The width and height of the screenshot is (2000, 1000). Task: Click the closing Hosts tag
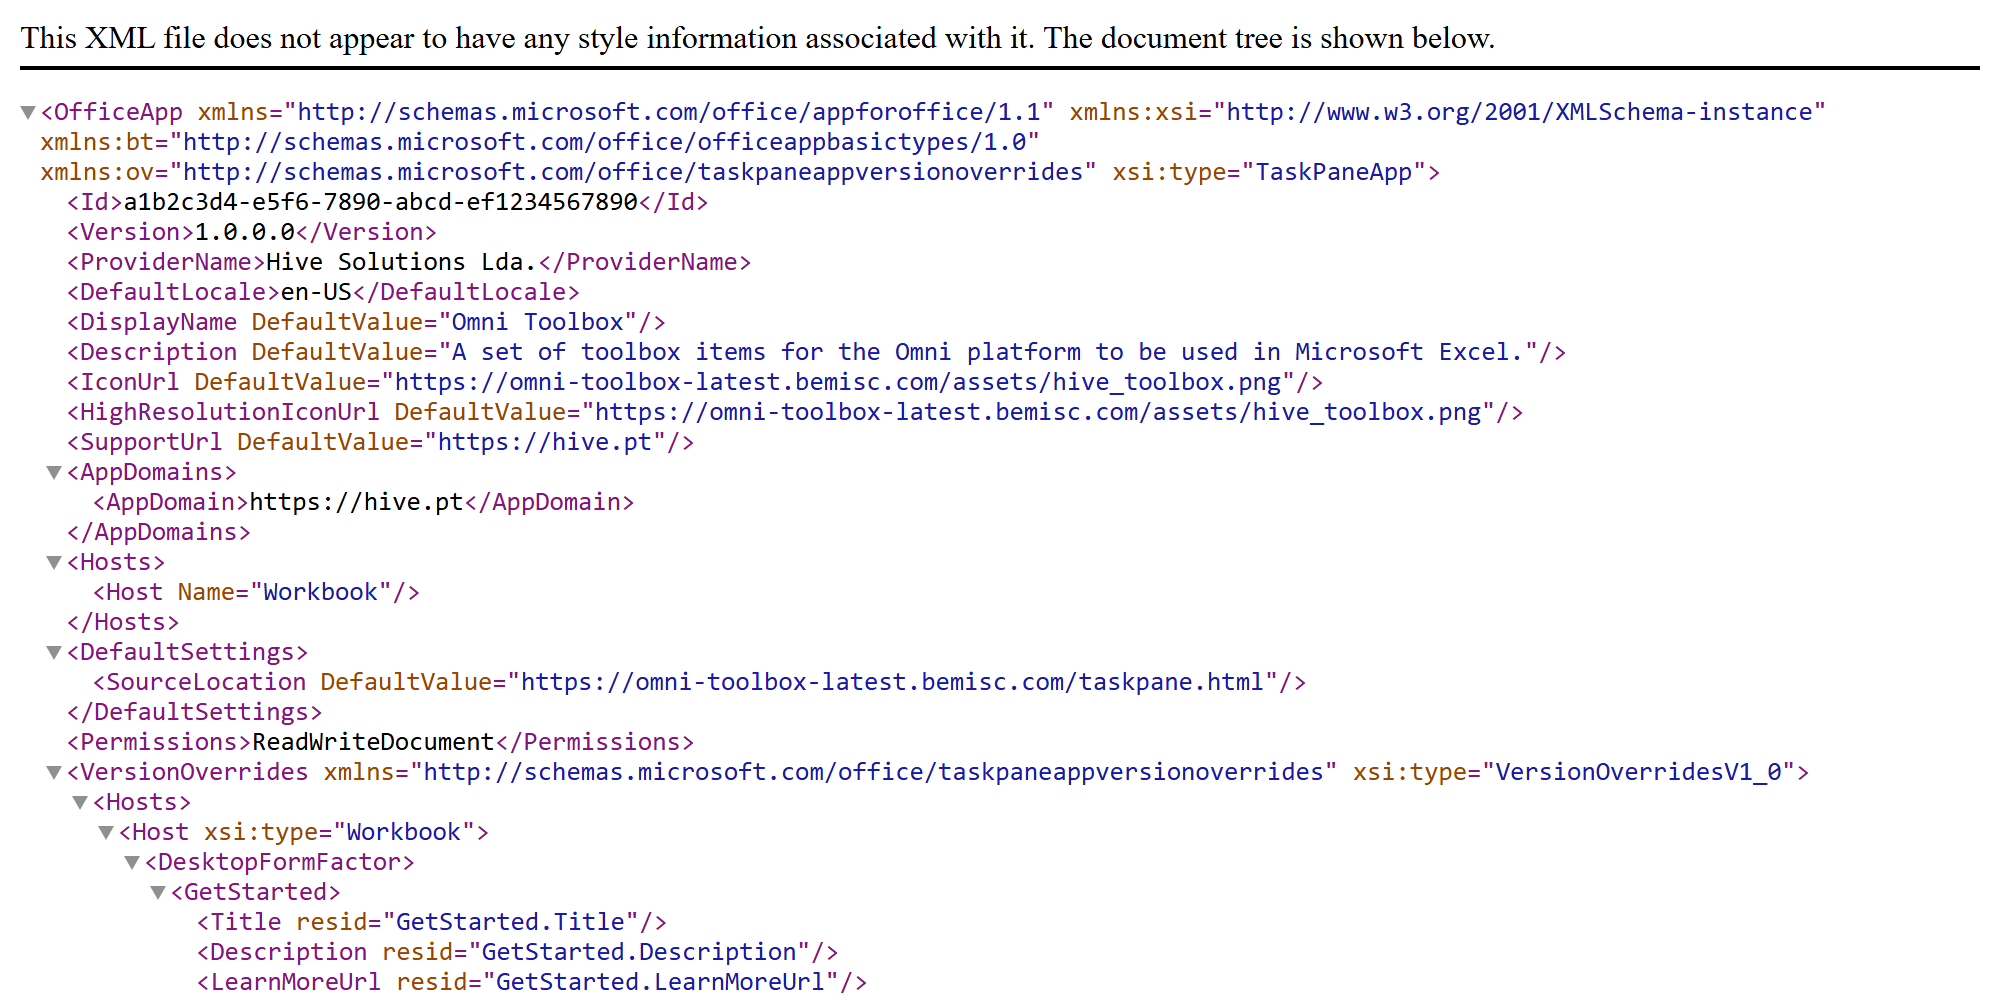[x=123, y=622]
